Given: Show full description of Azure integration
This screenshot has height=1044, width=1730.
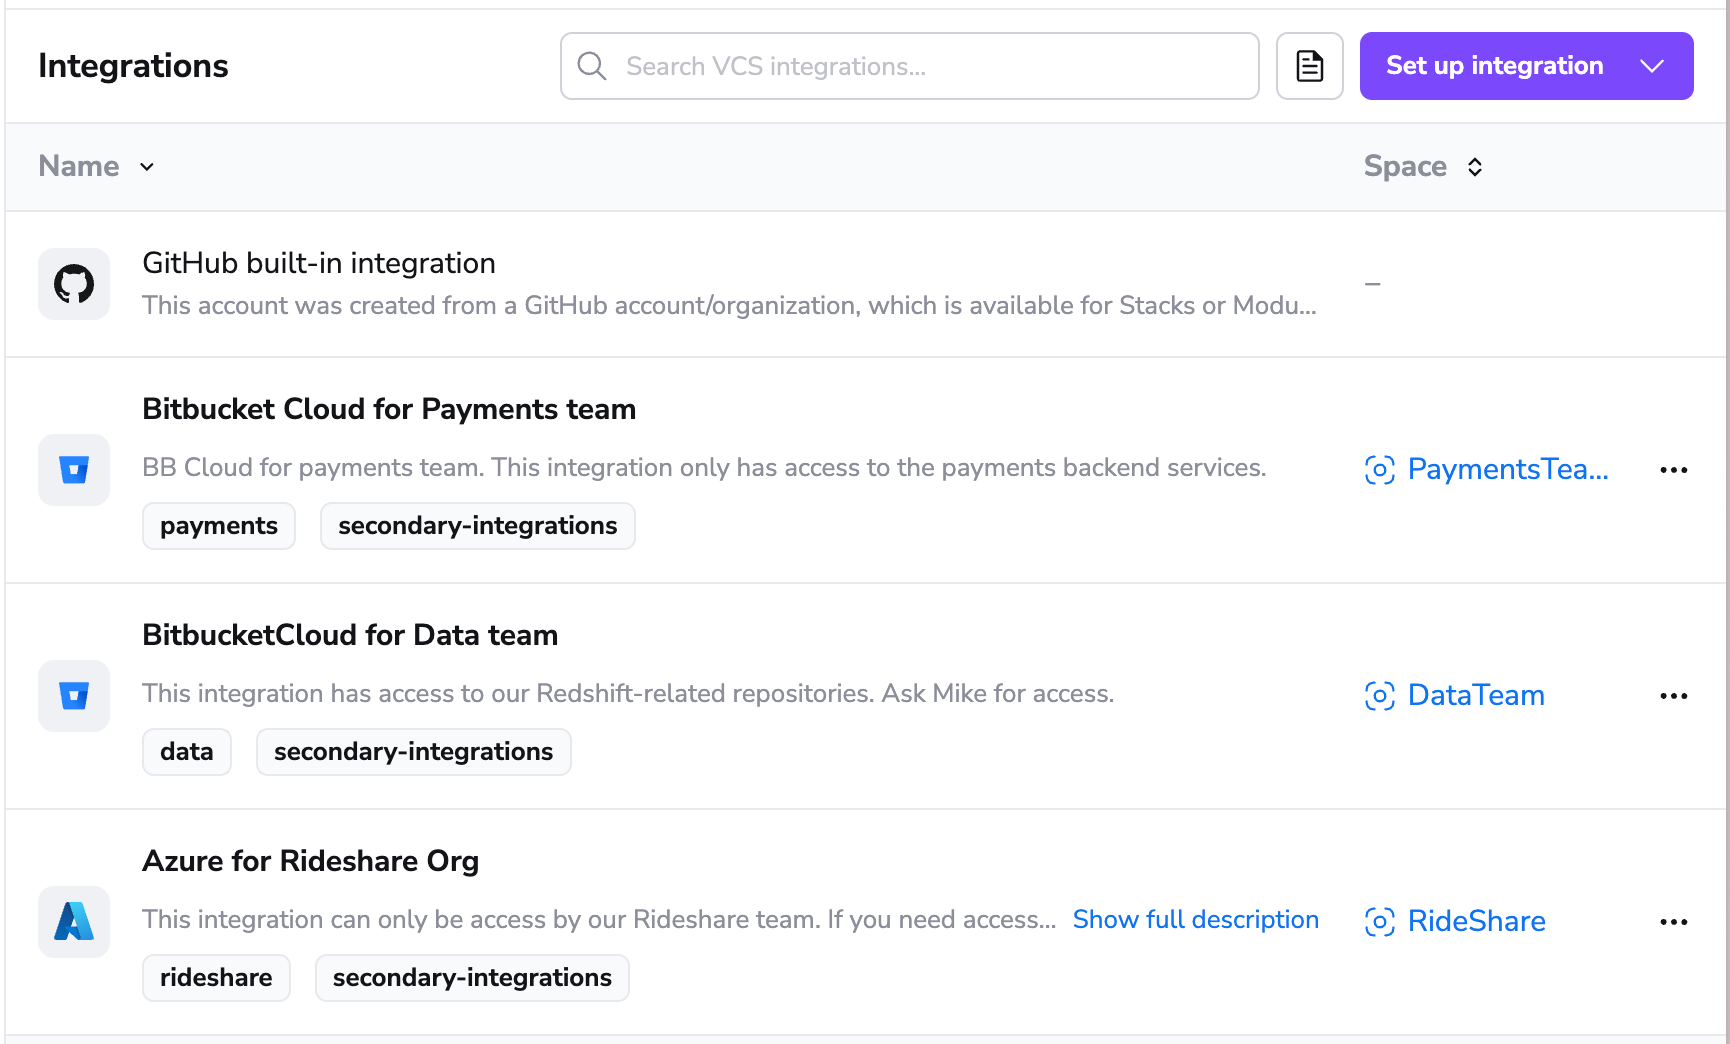Looking at the screenshot, I should (1195, 920).
